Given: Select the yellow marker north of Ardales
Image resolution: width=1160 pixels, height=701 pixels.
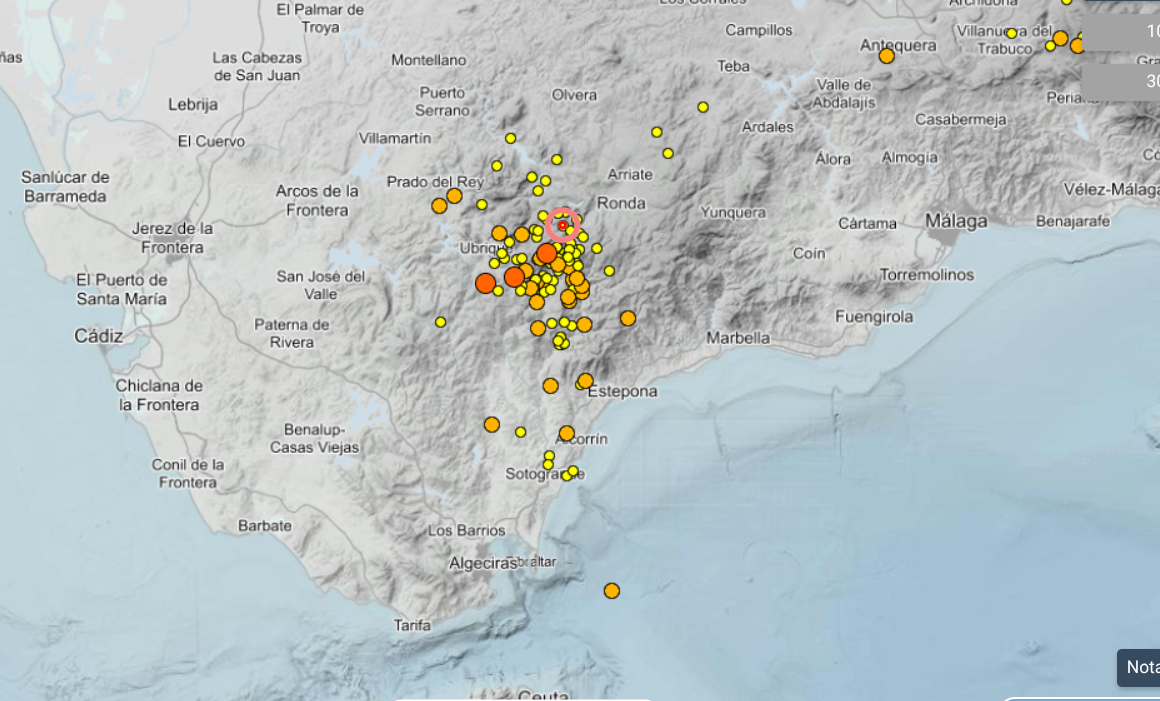Looking at the screenshot, I should pos(703,107).
